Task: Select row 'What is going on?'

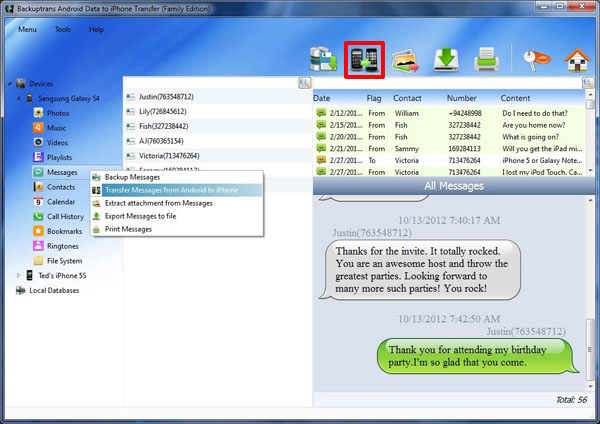Action: click(x=449, y=137)
